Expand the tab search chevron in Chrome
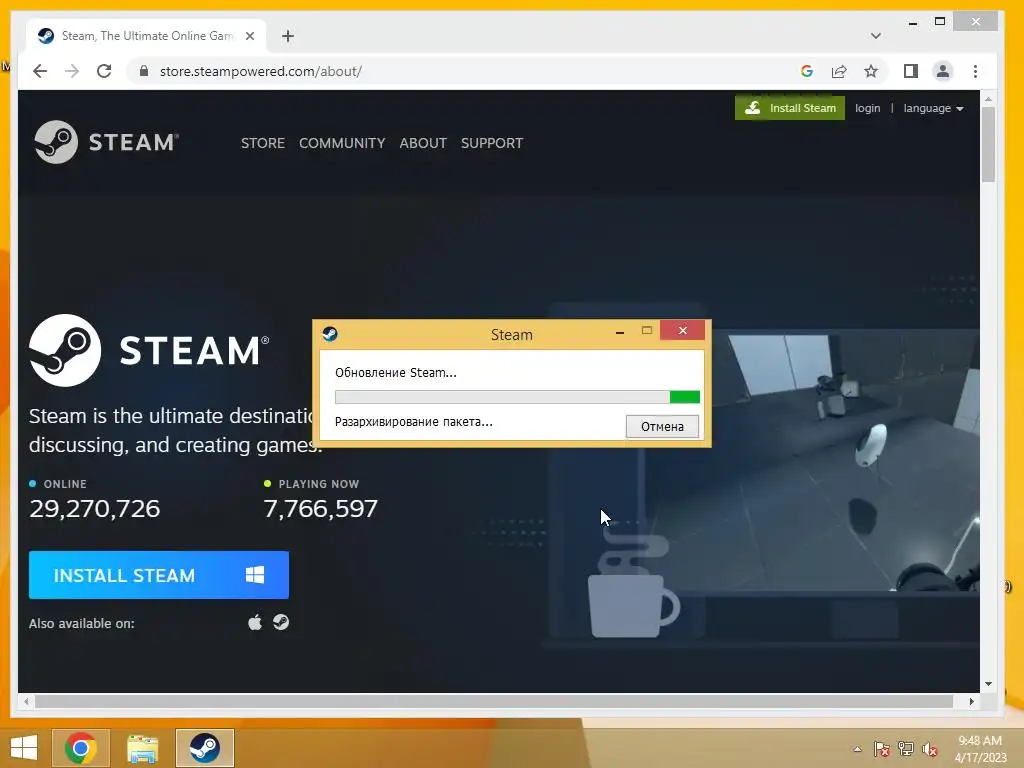 (876, 36)
